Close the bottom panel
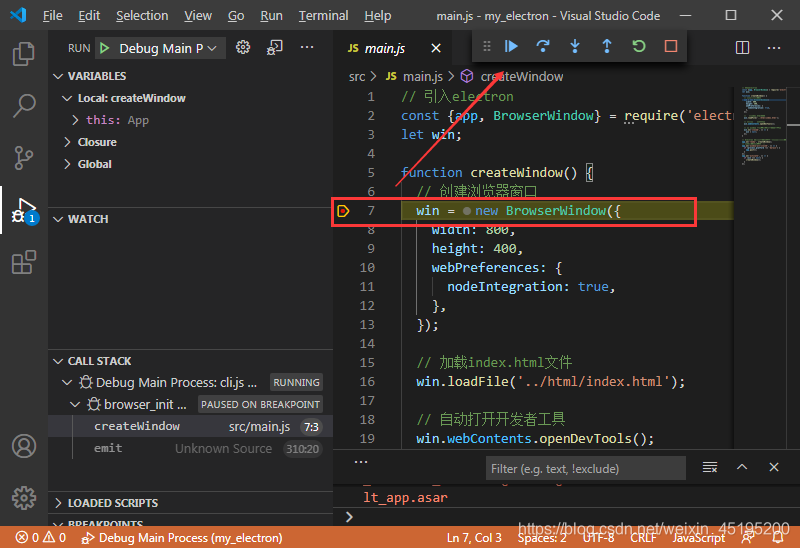This screenshot has width=800, height=548. 774,467
